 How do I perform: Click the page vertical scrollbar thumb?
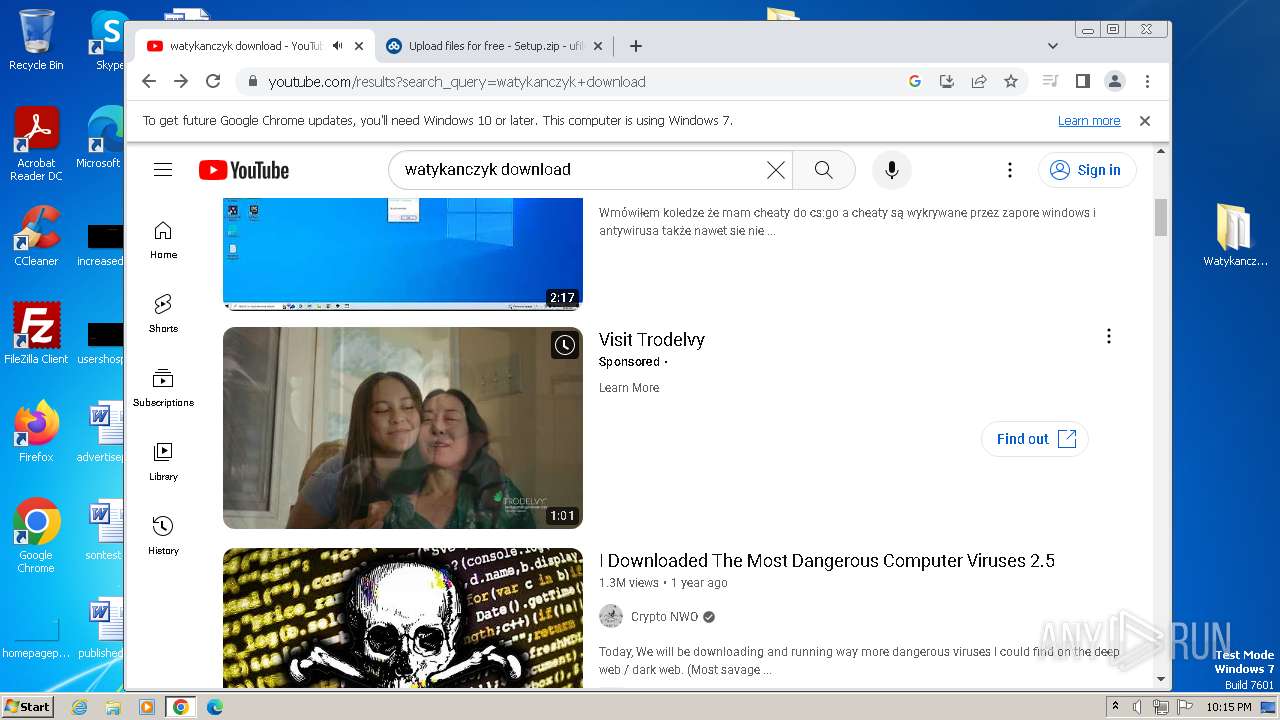(1161, 217)
